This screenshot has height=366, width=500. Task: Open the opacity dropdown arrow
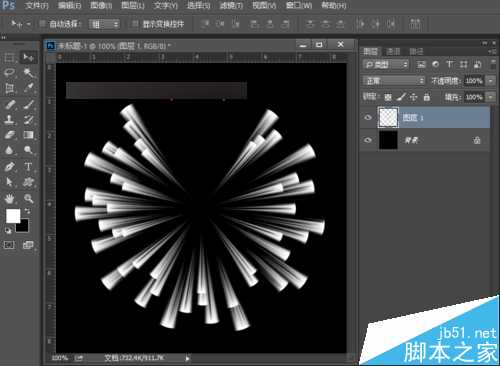[x=490, y=81]
